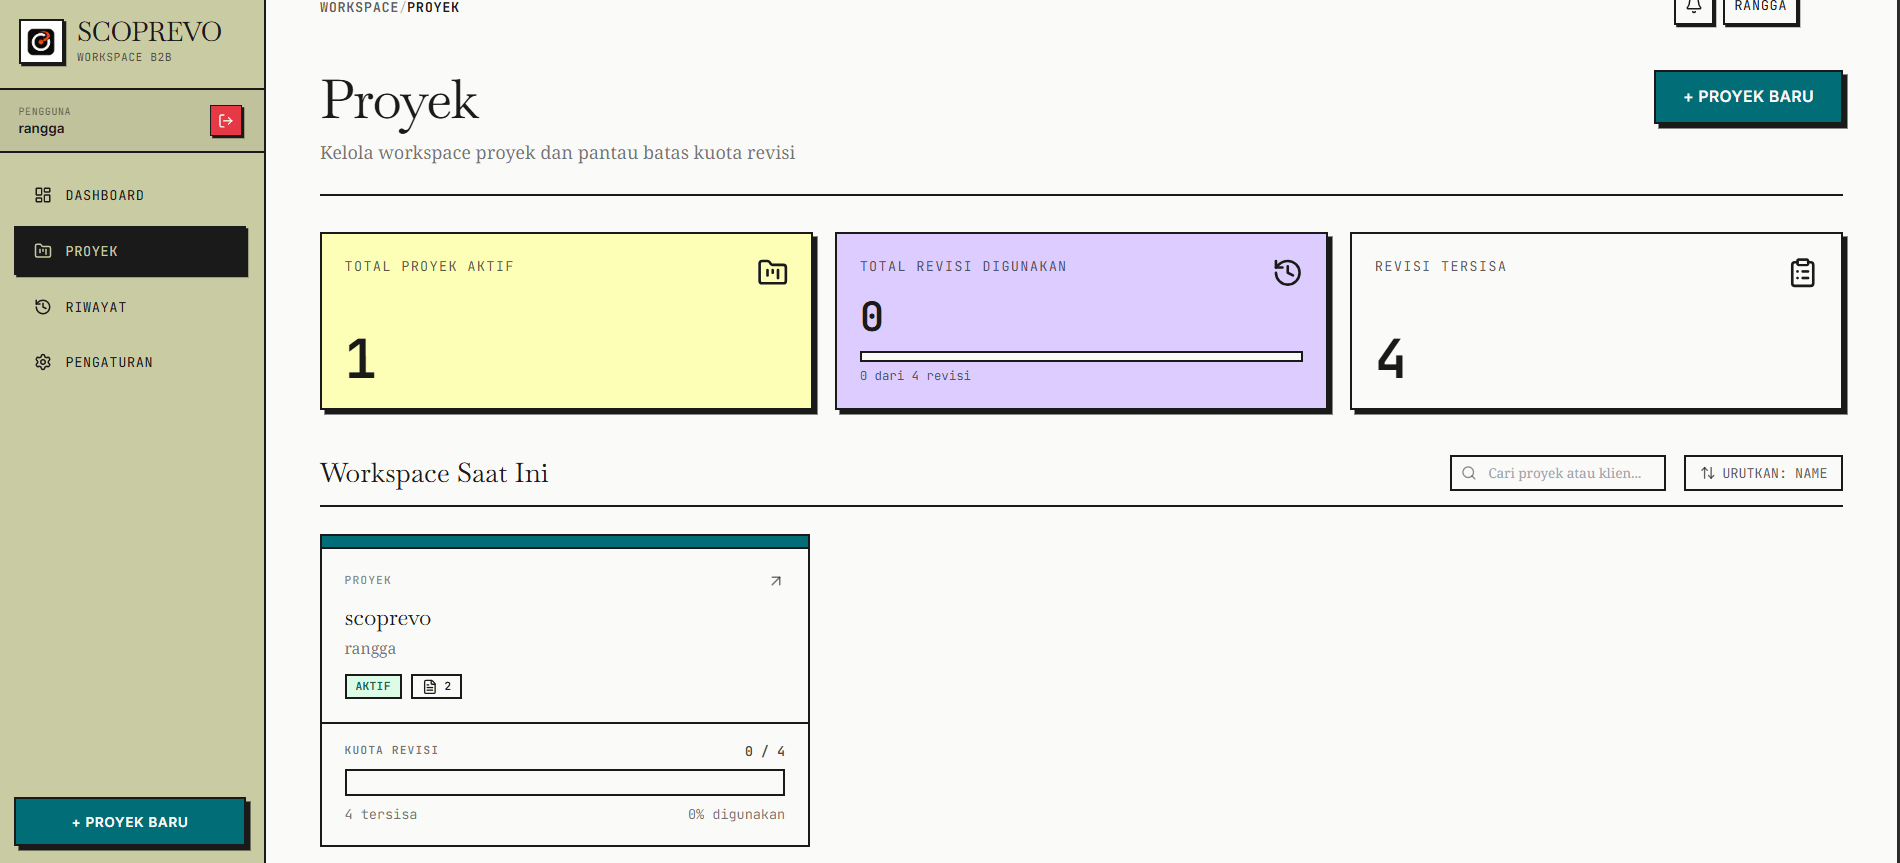Click the "0 / 4" quota value

click(x=765, y=751)
